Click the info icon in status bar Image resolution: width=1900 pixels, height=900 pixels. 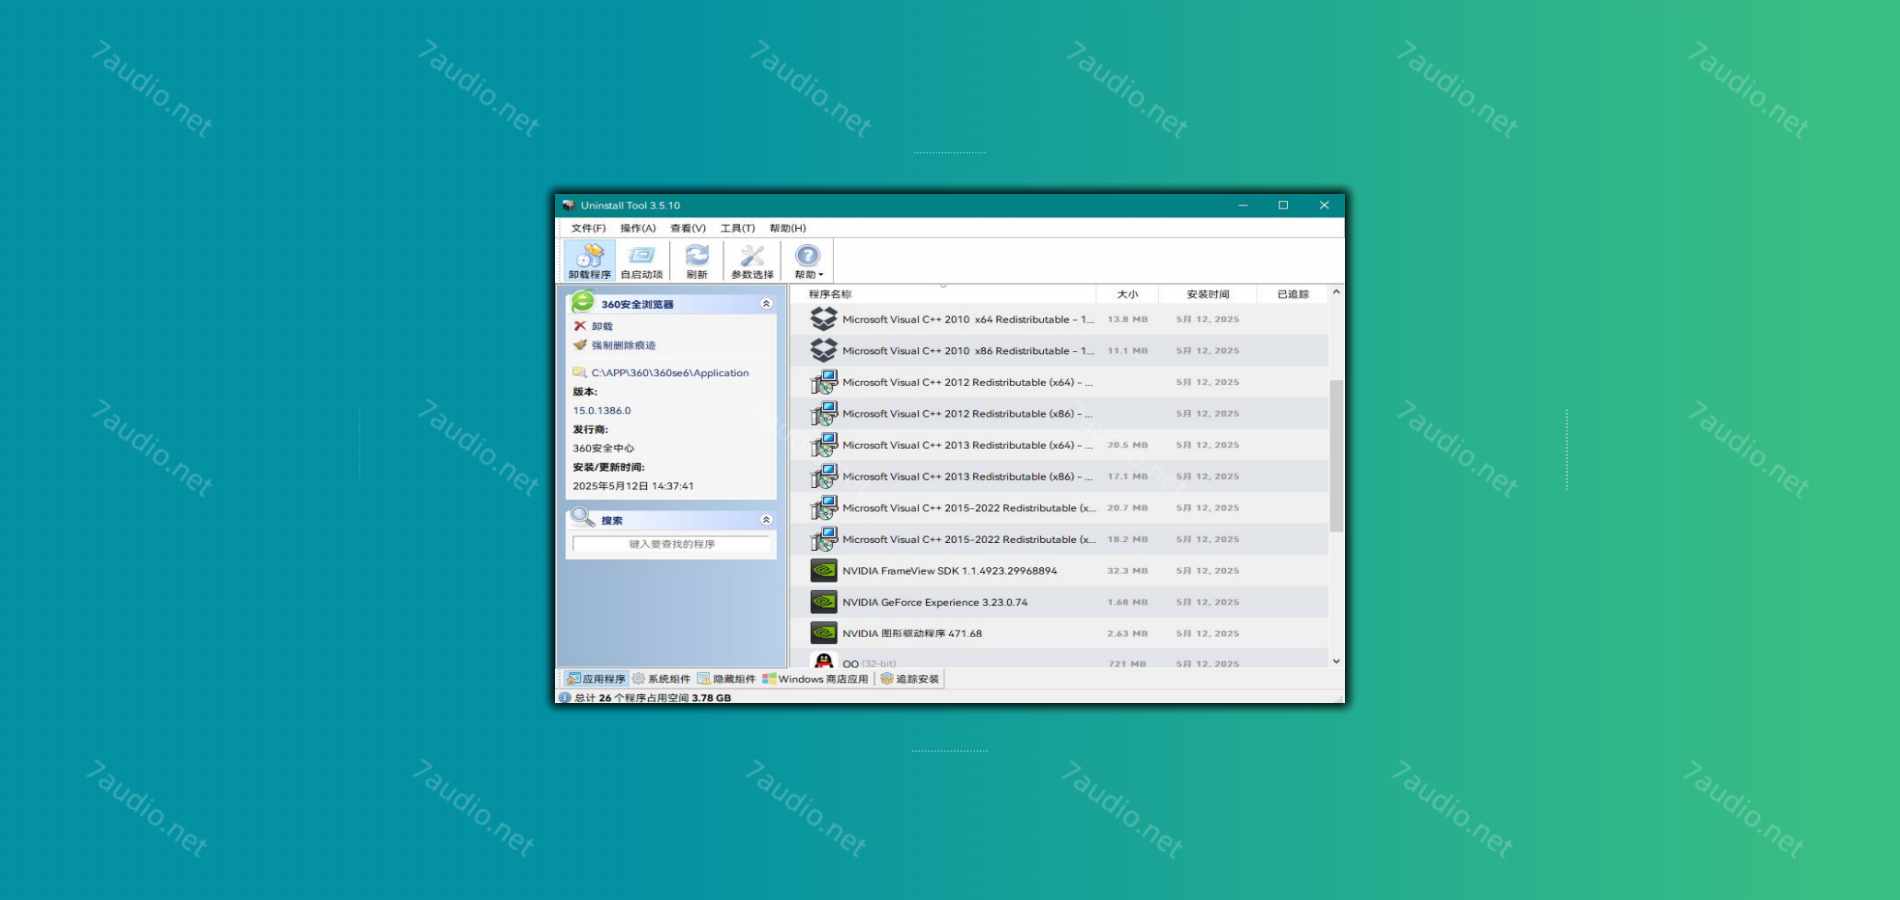(565, 698)
